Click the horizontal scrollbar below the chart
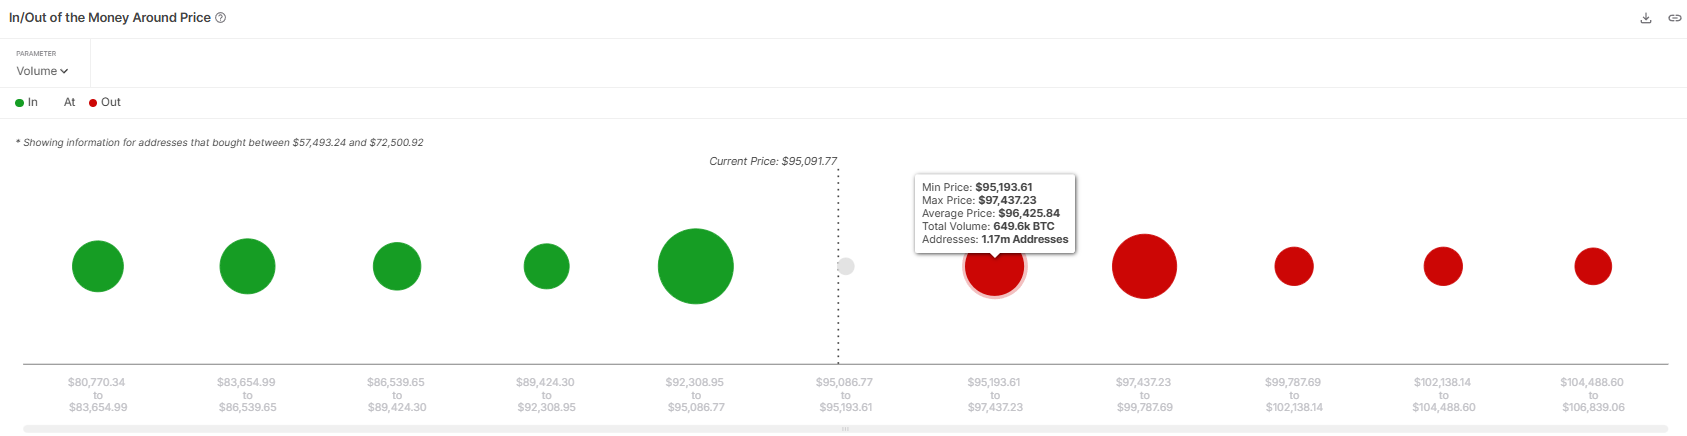 click(846, 429)
